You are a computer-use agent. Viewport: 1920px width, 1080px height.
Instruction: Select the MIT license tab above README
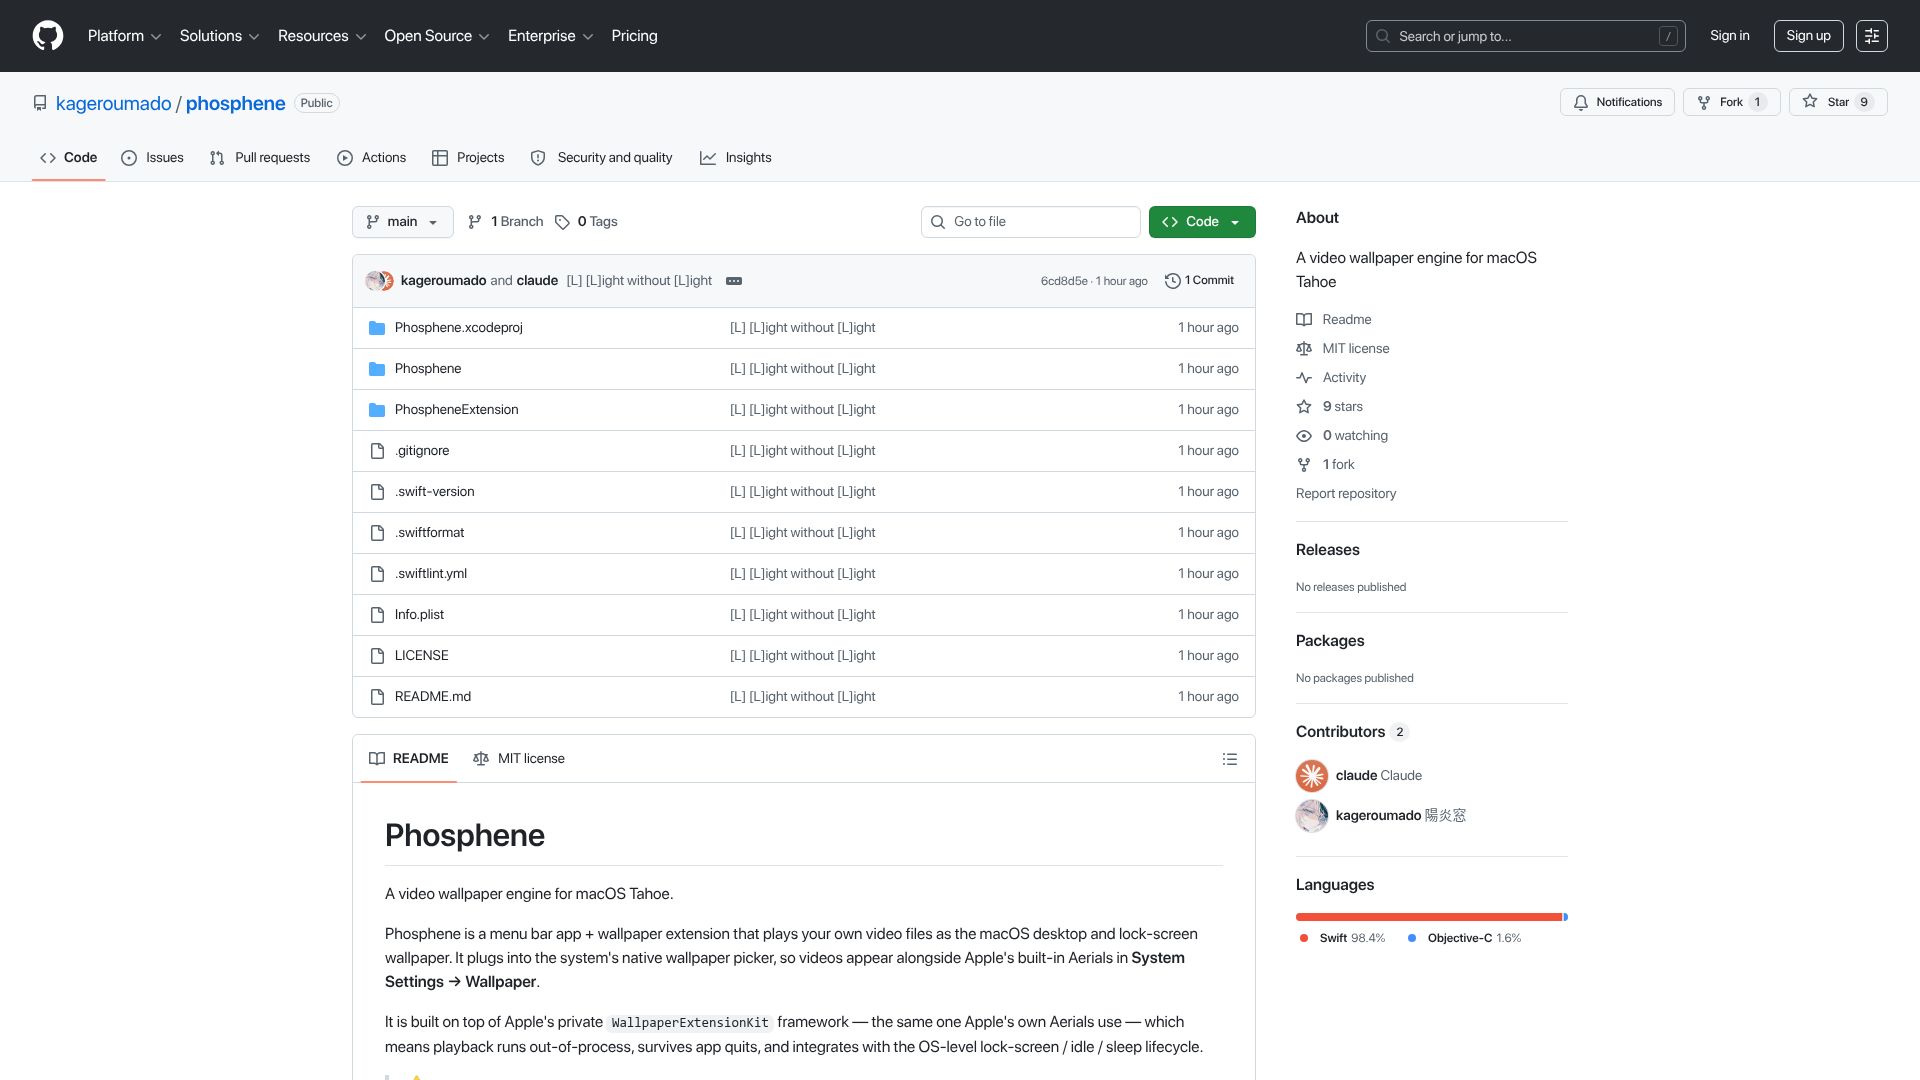[x=519, y=759]
